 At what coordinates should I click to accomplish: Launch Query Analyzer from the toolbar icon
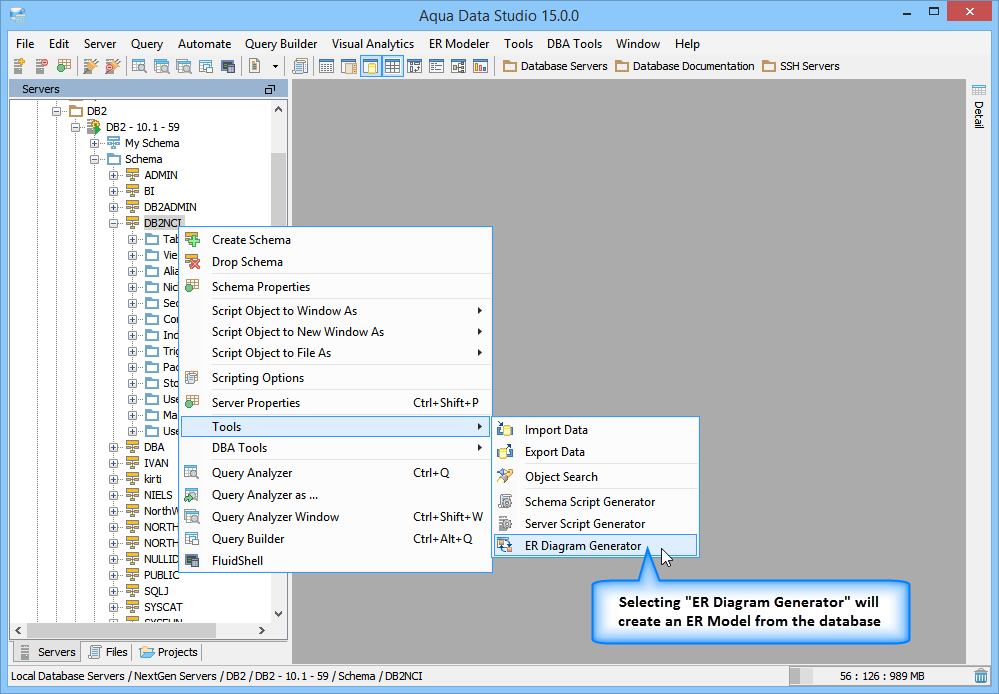pos(139,66)
